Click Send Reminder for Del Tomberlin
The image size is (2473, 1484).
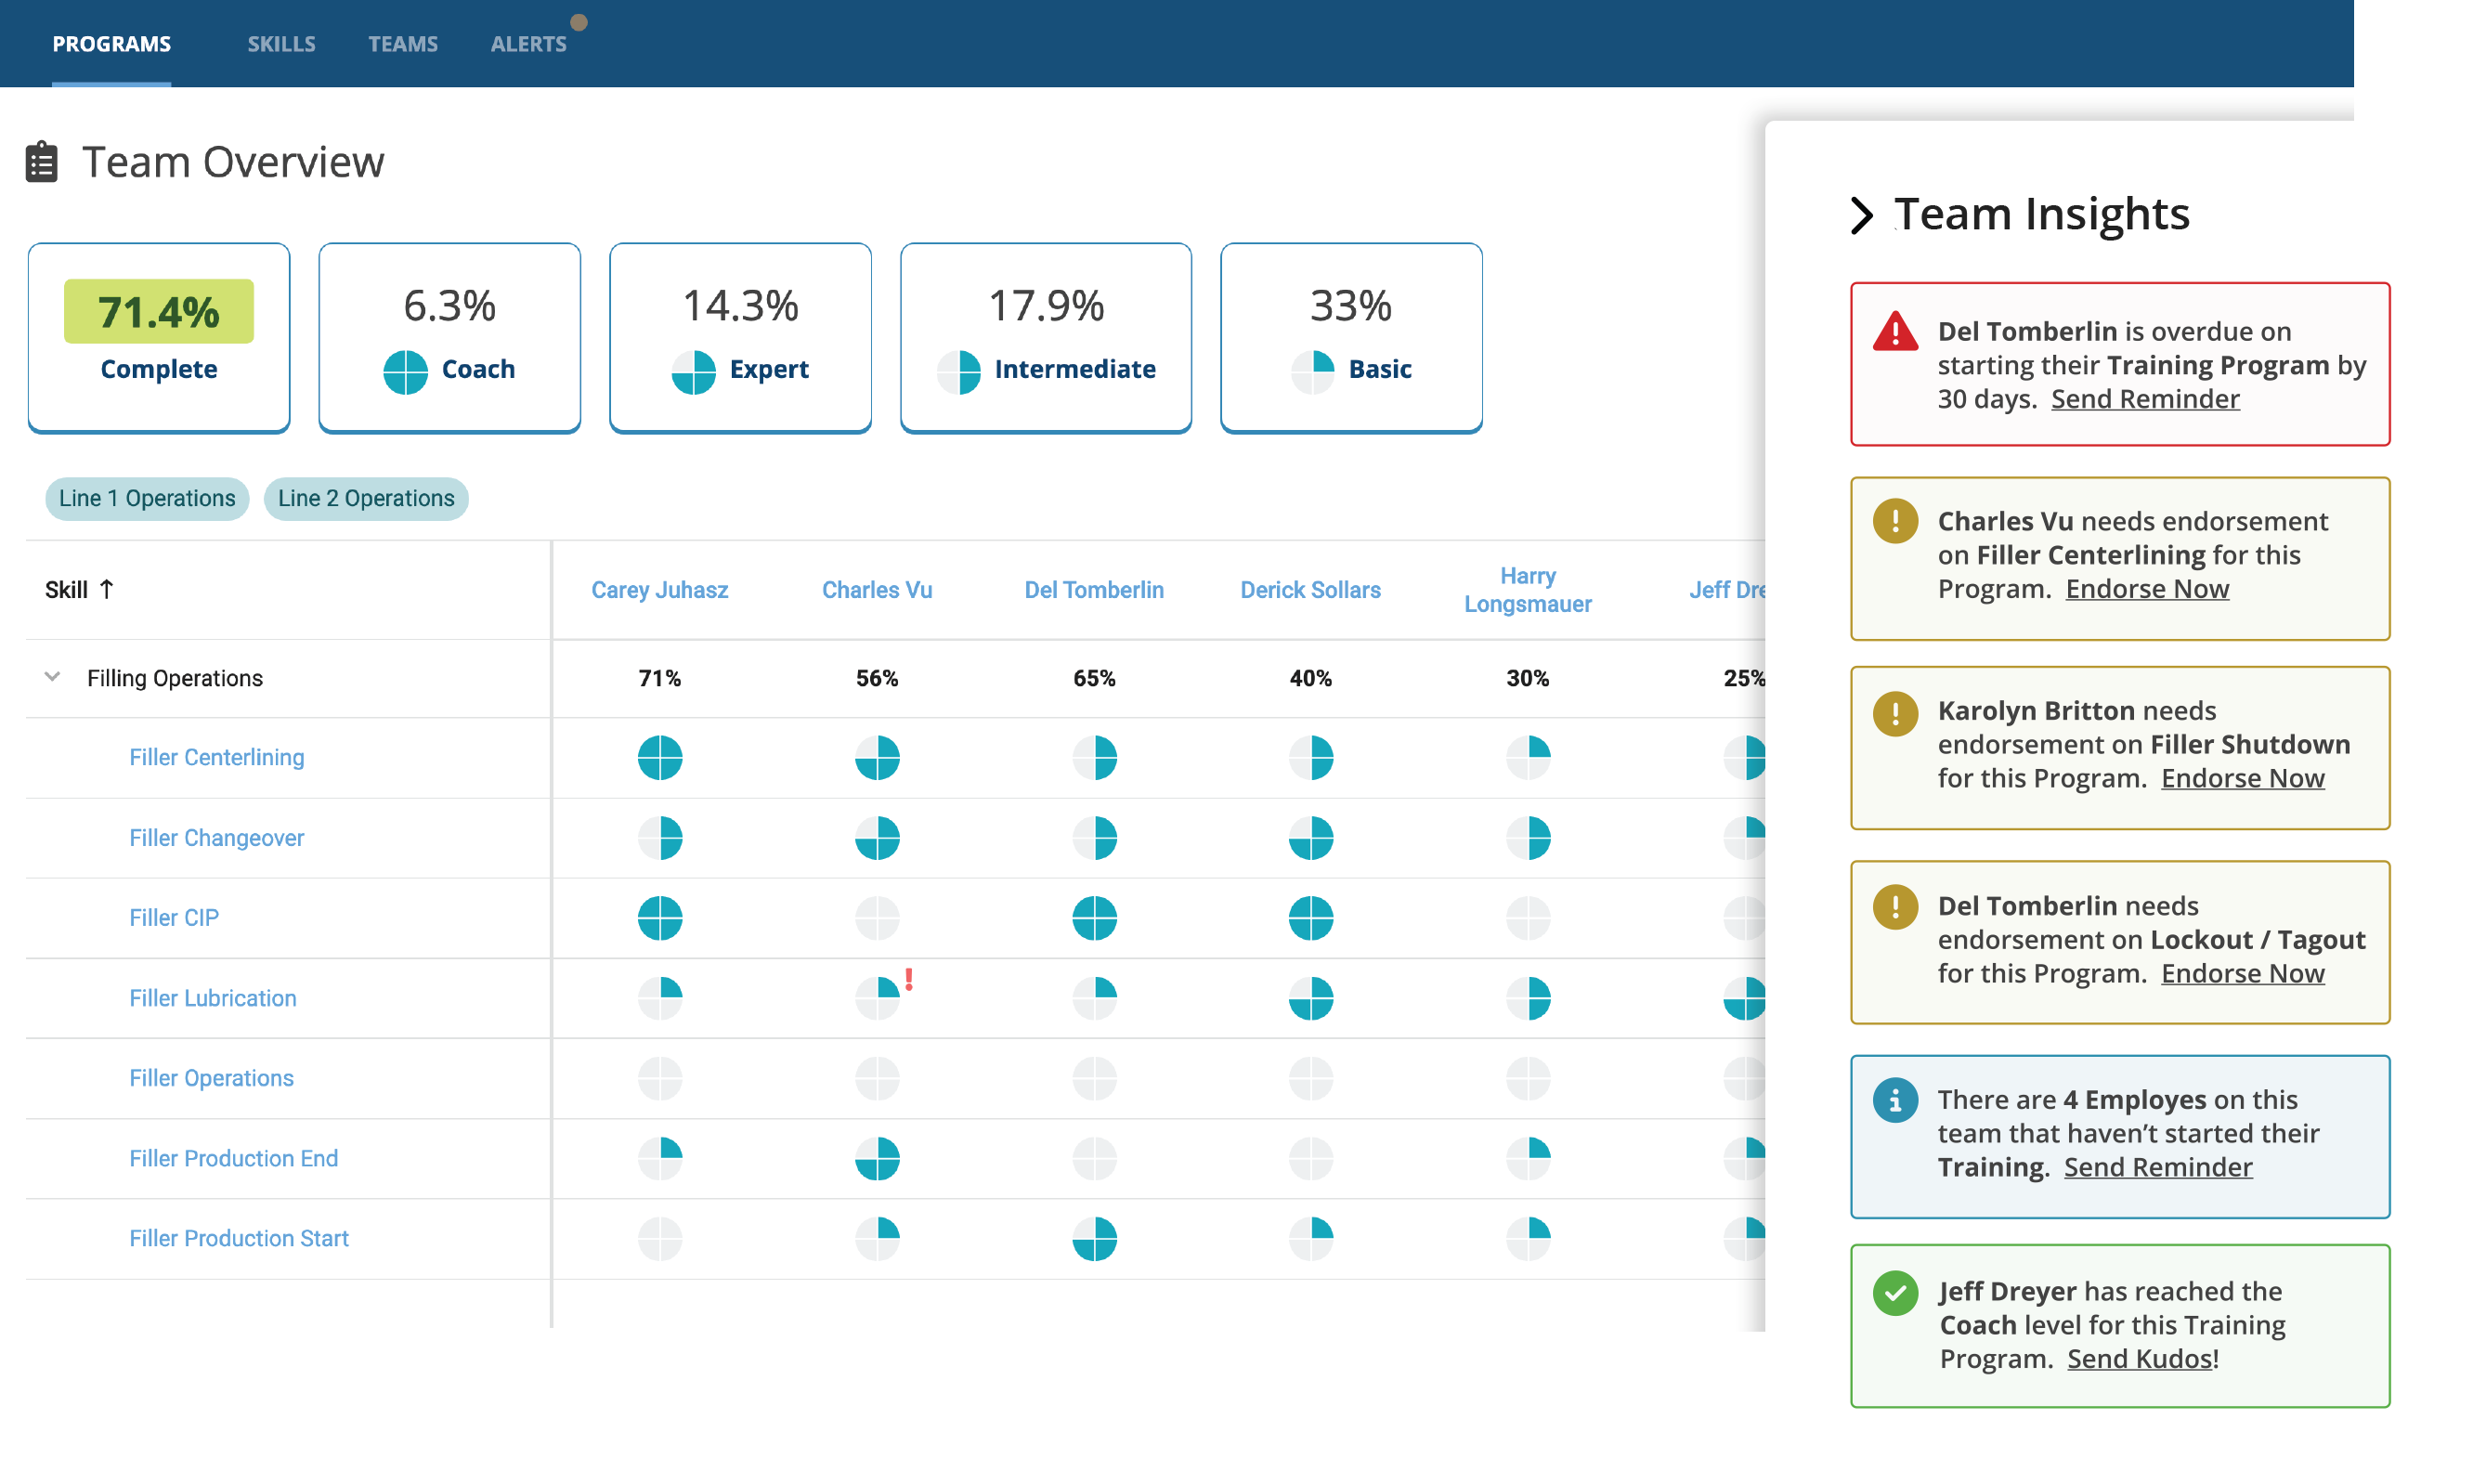[x=2144, y=397]
